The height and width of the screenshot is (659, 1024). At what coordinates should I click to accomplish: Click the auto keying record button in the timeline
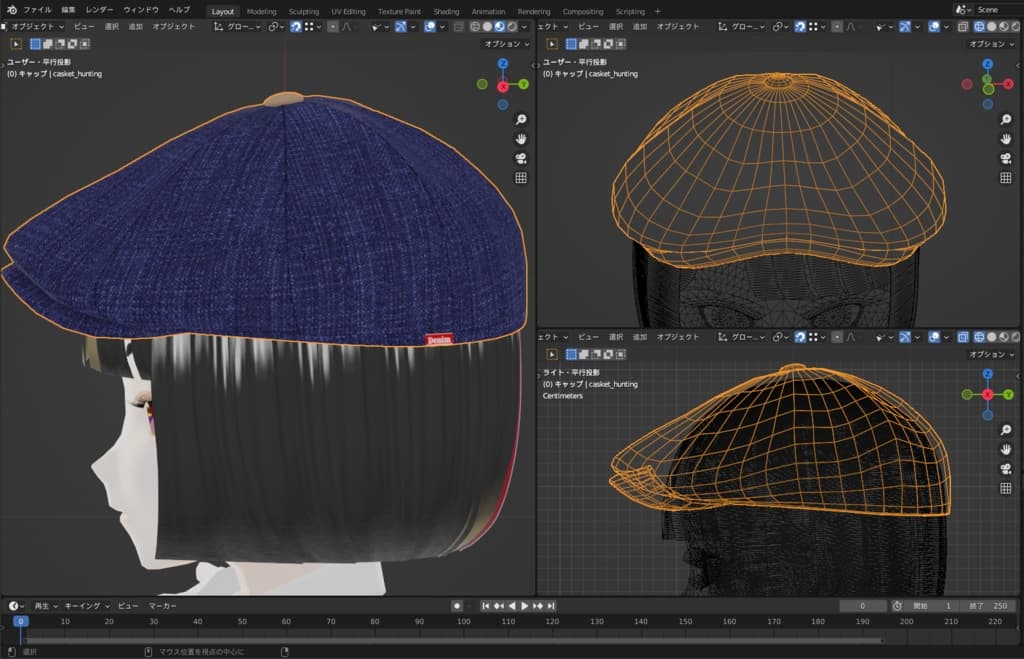pos(457,606)
